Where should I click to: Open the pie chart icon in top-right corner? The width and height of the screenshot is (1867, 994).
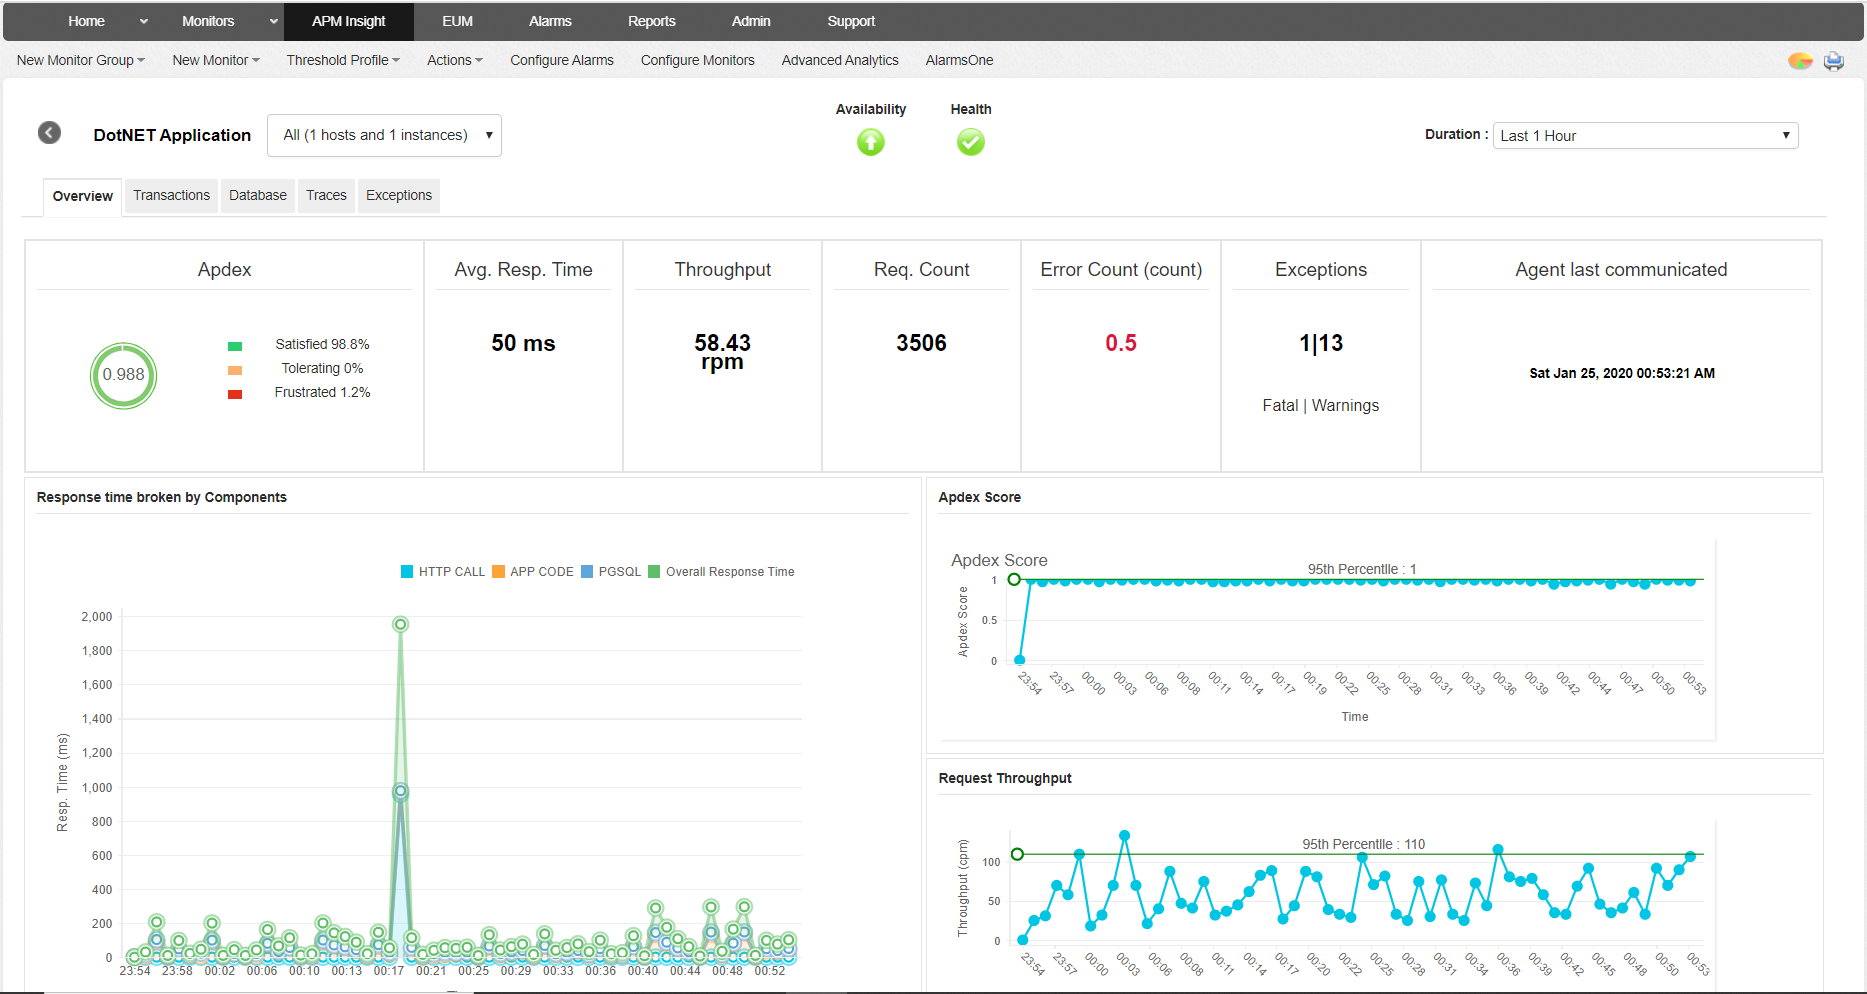(1800, 61)
